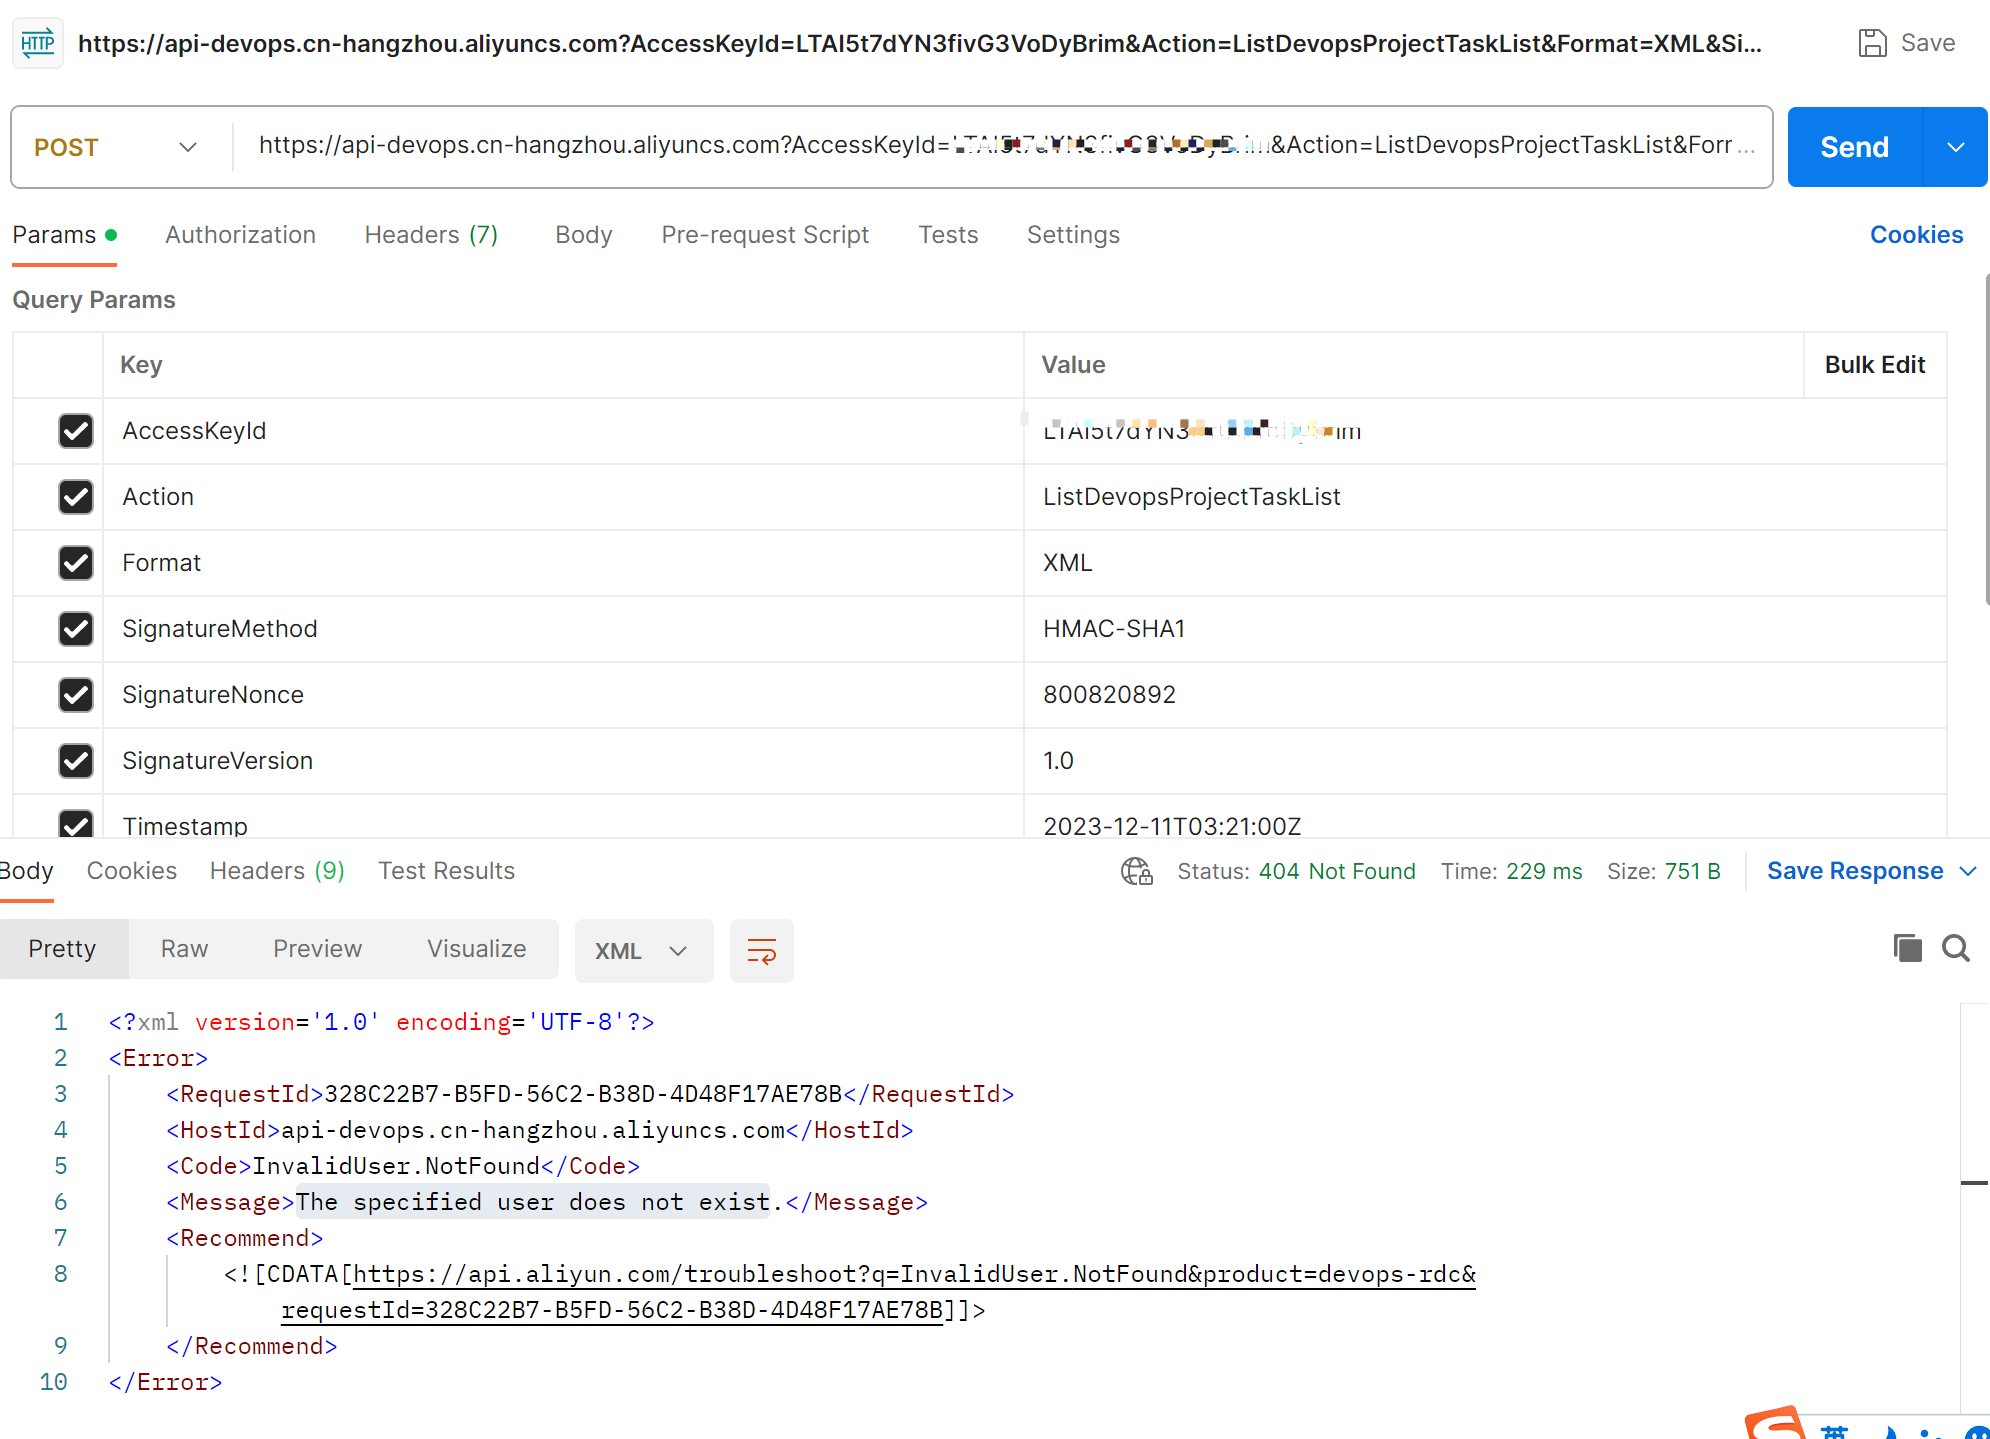1990x1439 pixels.
Task: Switch to the Authorization tab
Action: coord(240,235)
